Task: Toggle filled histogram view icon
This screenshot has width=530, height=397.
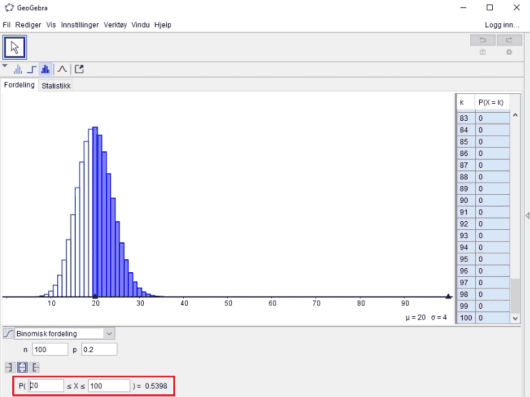Action: (45, 69)
